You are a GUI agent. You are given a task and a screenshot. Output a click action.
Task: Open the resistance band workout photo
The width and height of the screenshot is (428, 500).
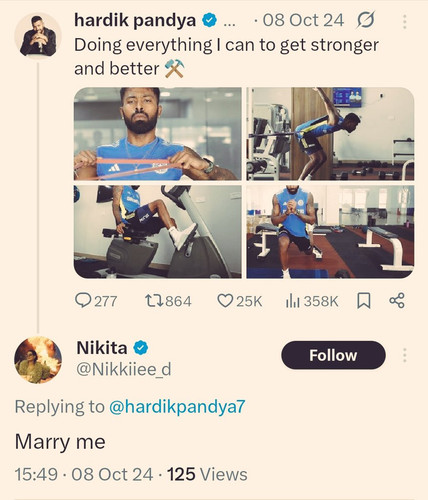click(x=158, y=134)
